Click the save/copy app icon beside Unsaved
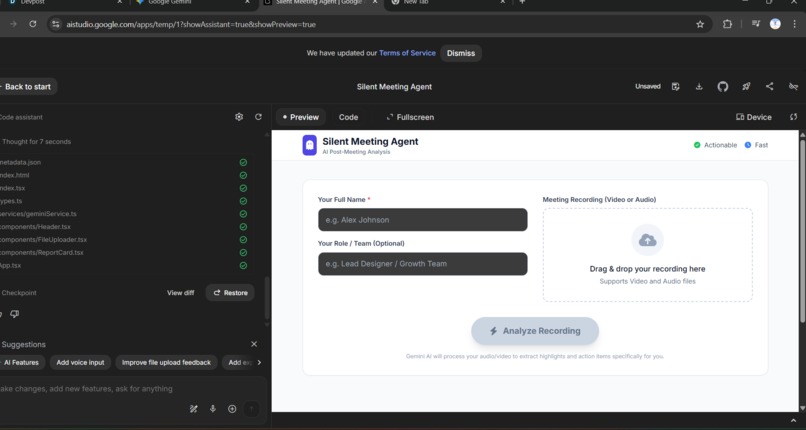Viewport: 806px width, 430px height. [x=676, y=87]
